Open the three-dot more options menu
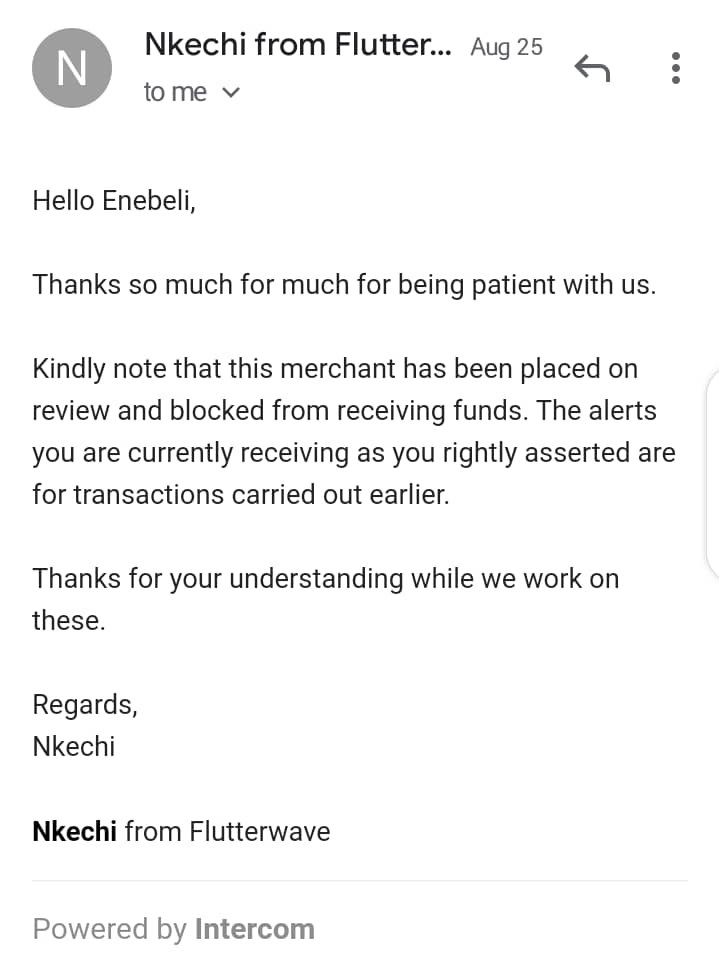719x968 pixels. (x=676, y=68)
